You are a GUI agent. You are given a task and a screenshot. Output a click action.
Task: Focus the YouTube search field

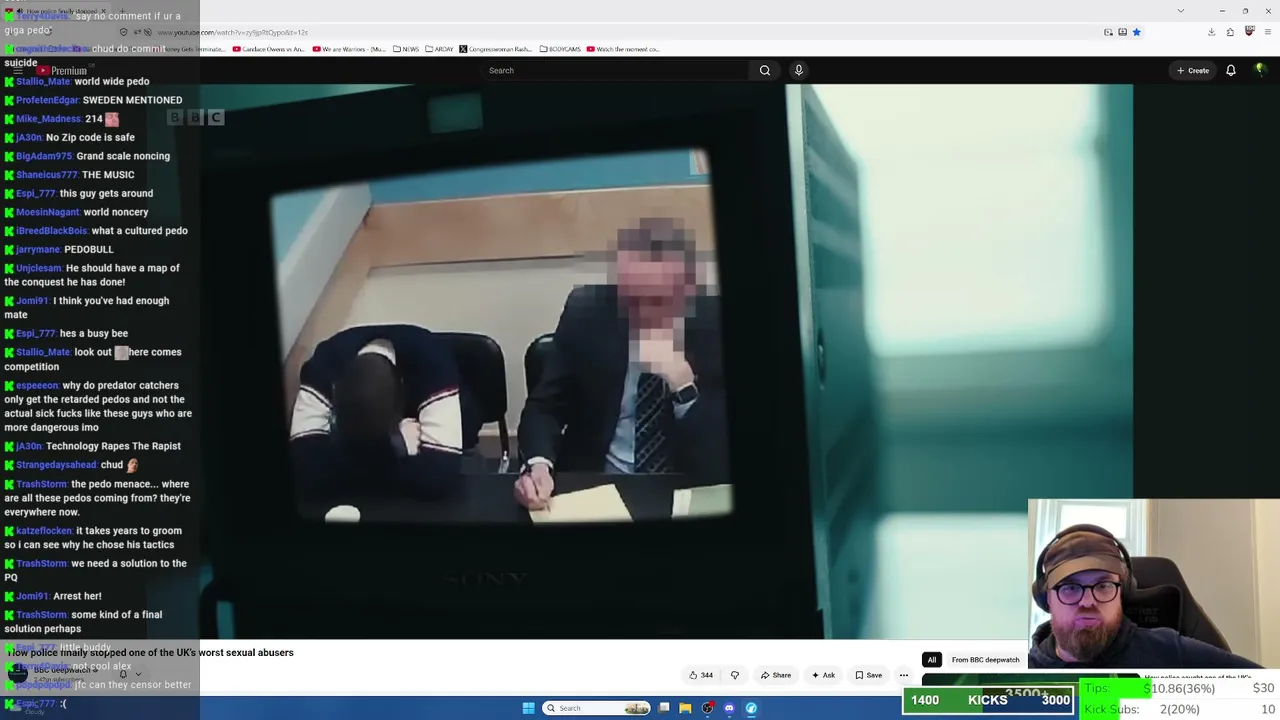(x=615, y=70)
